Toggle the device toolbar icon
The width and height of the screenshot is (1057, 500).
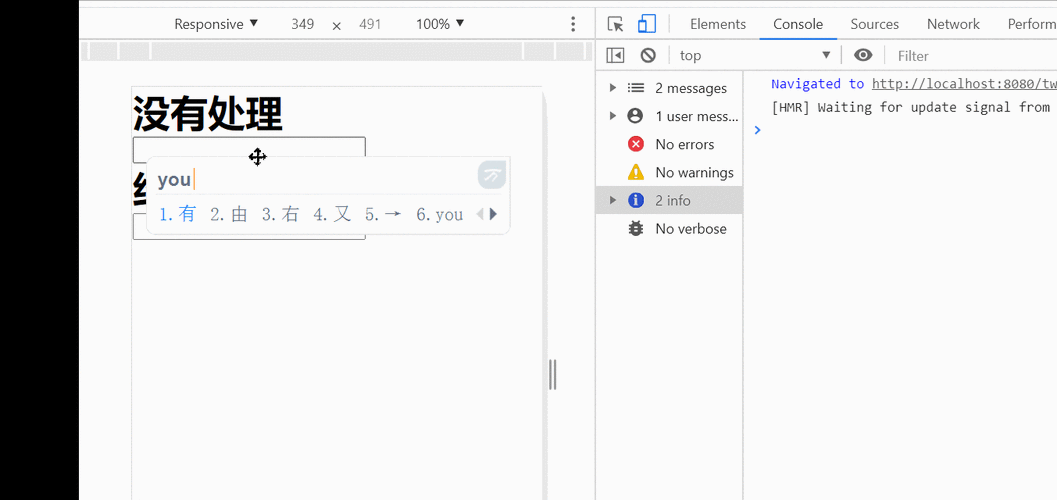pos(647,24)
